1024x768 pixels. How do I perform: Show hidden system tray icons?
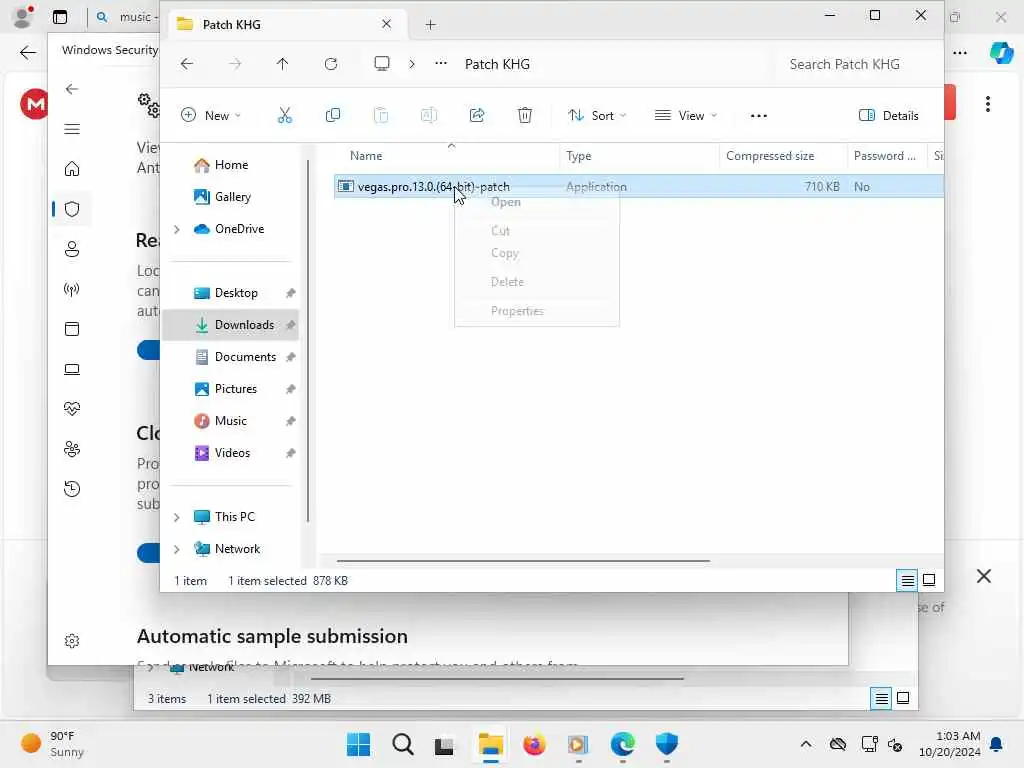coord(806,744)
